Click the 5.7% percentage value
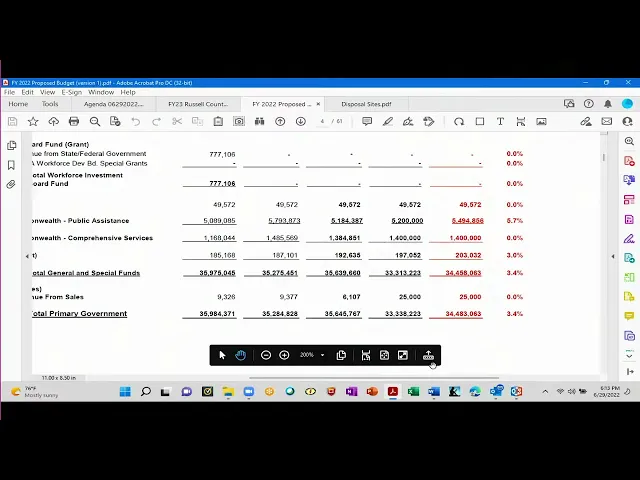Screen dimensions: 640x480 [x=514, y=220]
